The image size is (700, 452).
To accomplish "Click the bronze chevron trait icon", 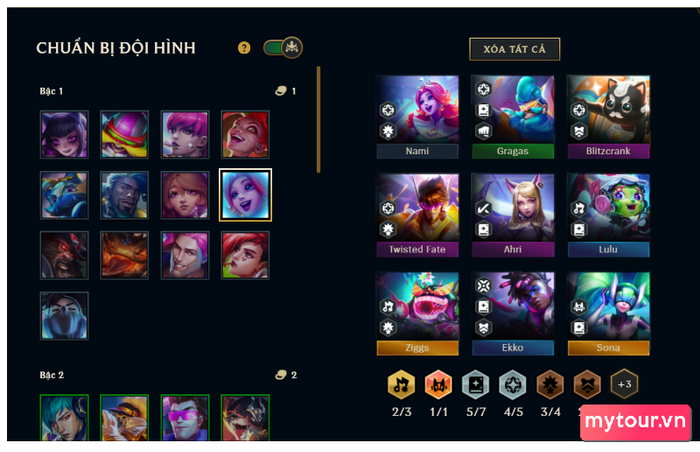I will (587, 384).
